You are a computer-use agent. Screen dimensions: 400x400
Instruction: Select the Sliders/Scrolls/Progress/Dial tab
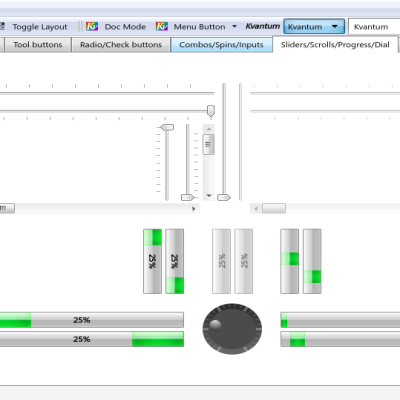tap(335, 45)
